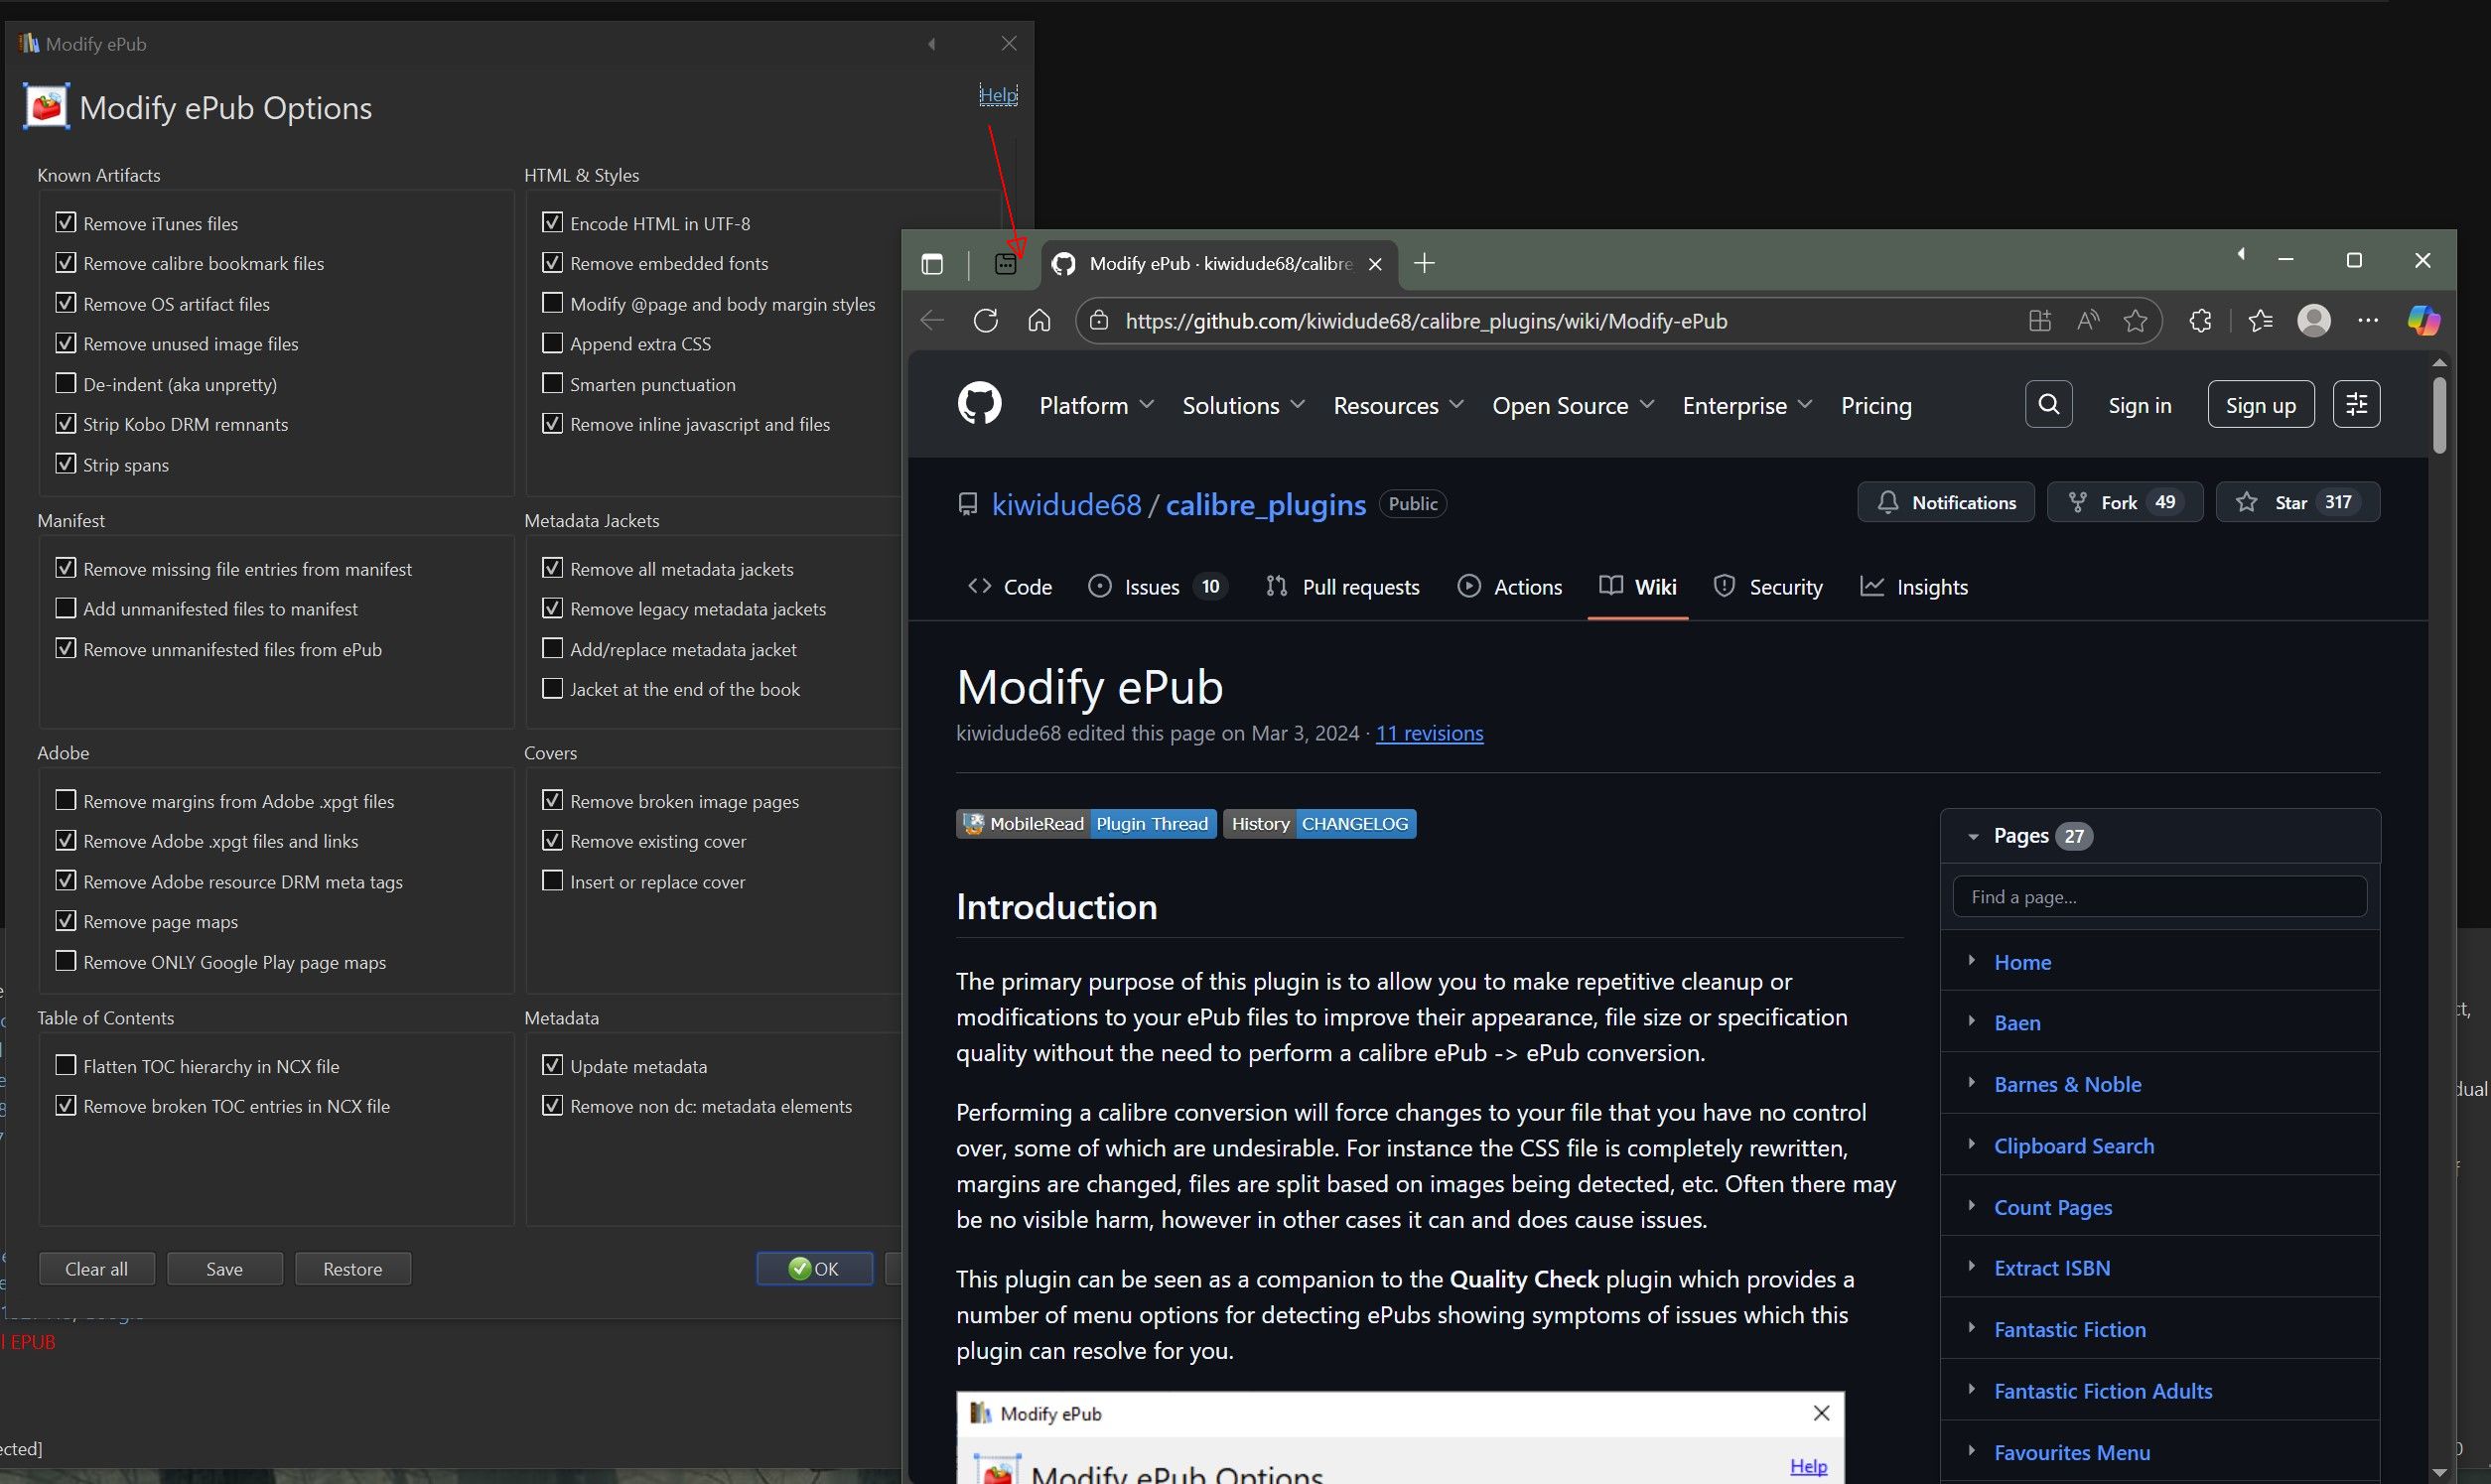Open a new browser tab
Screen dimensions: 2491x1484
[1424, 264]
